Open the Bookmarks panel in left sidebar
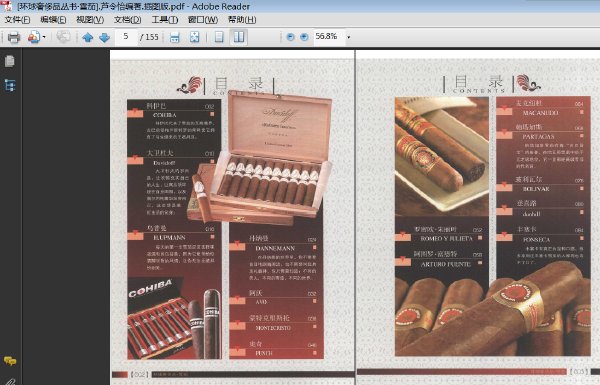The image size is (600, 385). point(10,85)
